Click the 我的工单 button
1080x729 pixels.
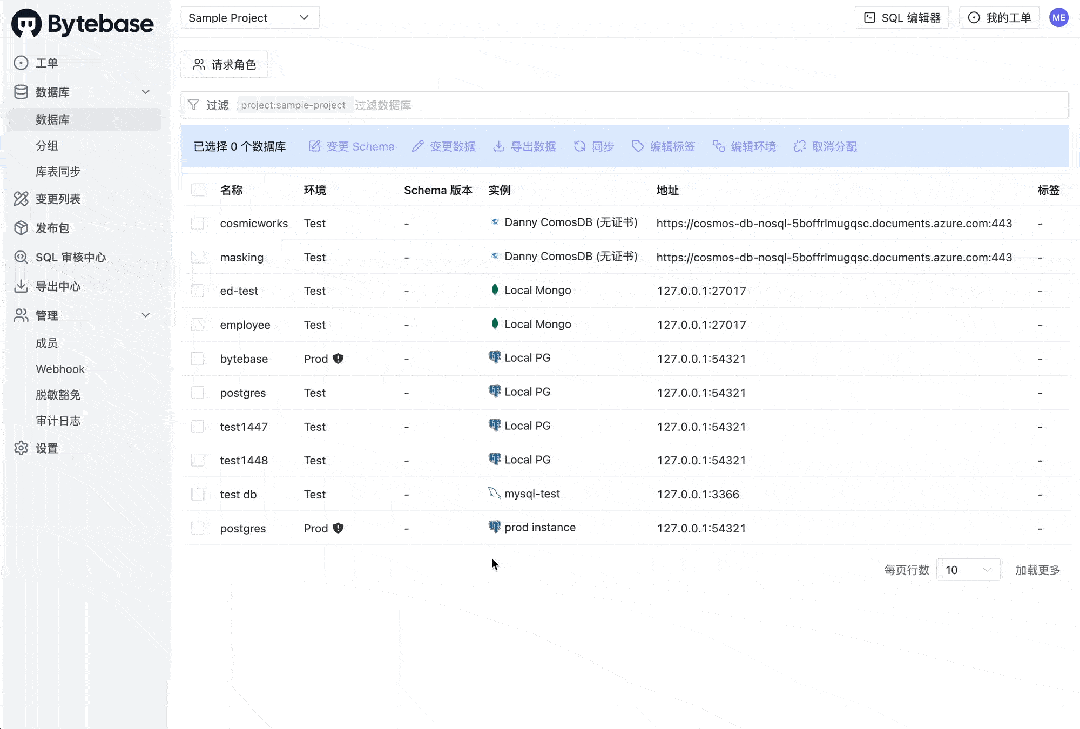click(x=999, y=18)
